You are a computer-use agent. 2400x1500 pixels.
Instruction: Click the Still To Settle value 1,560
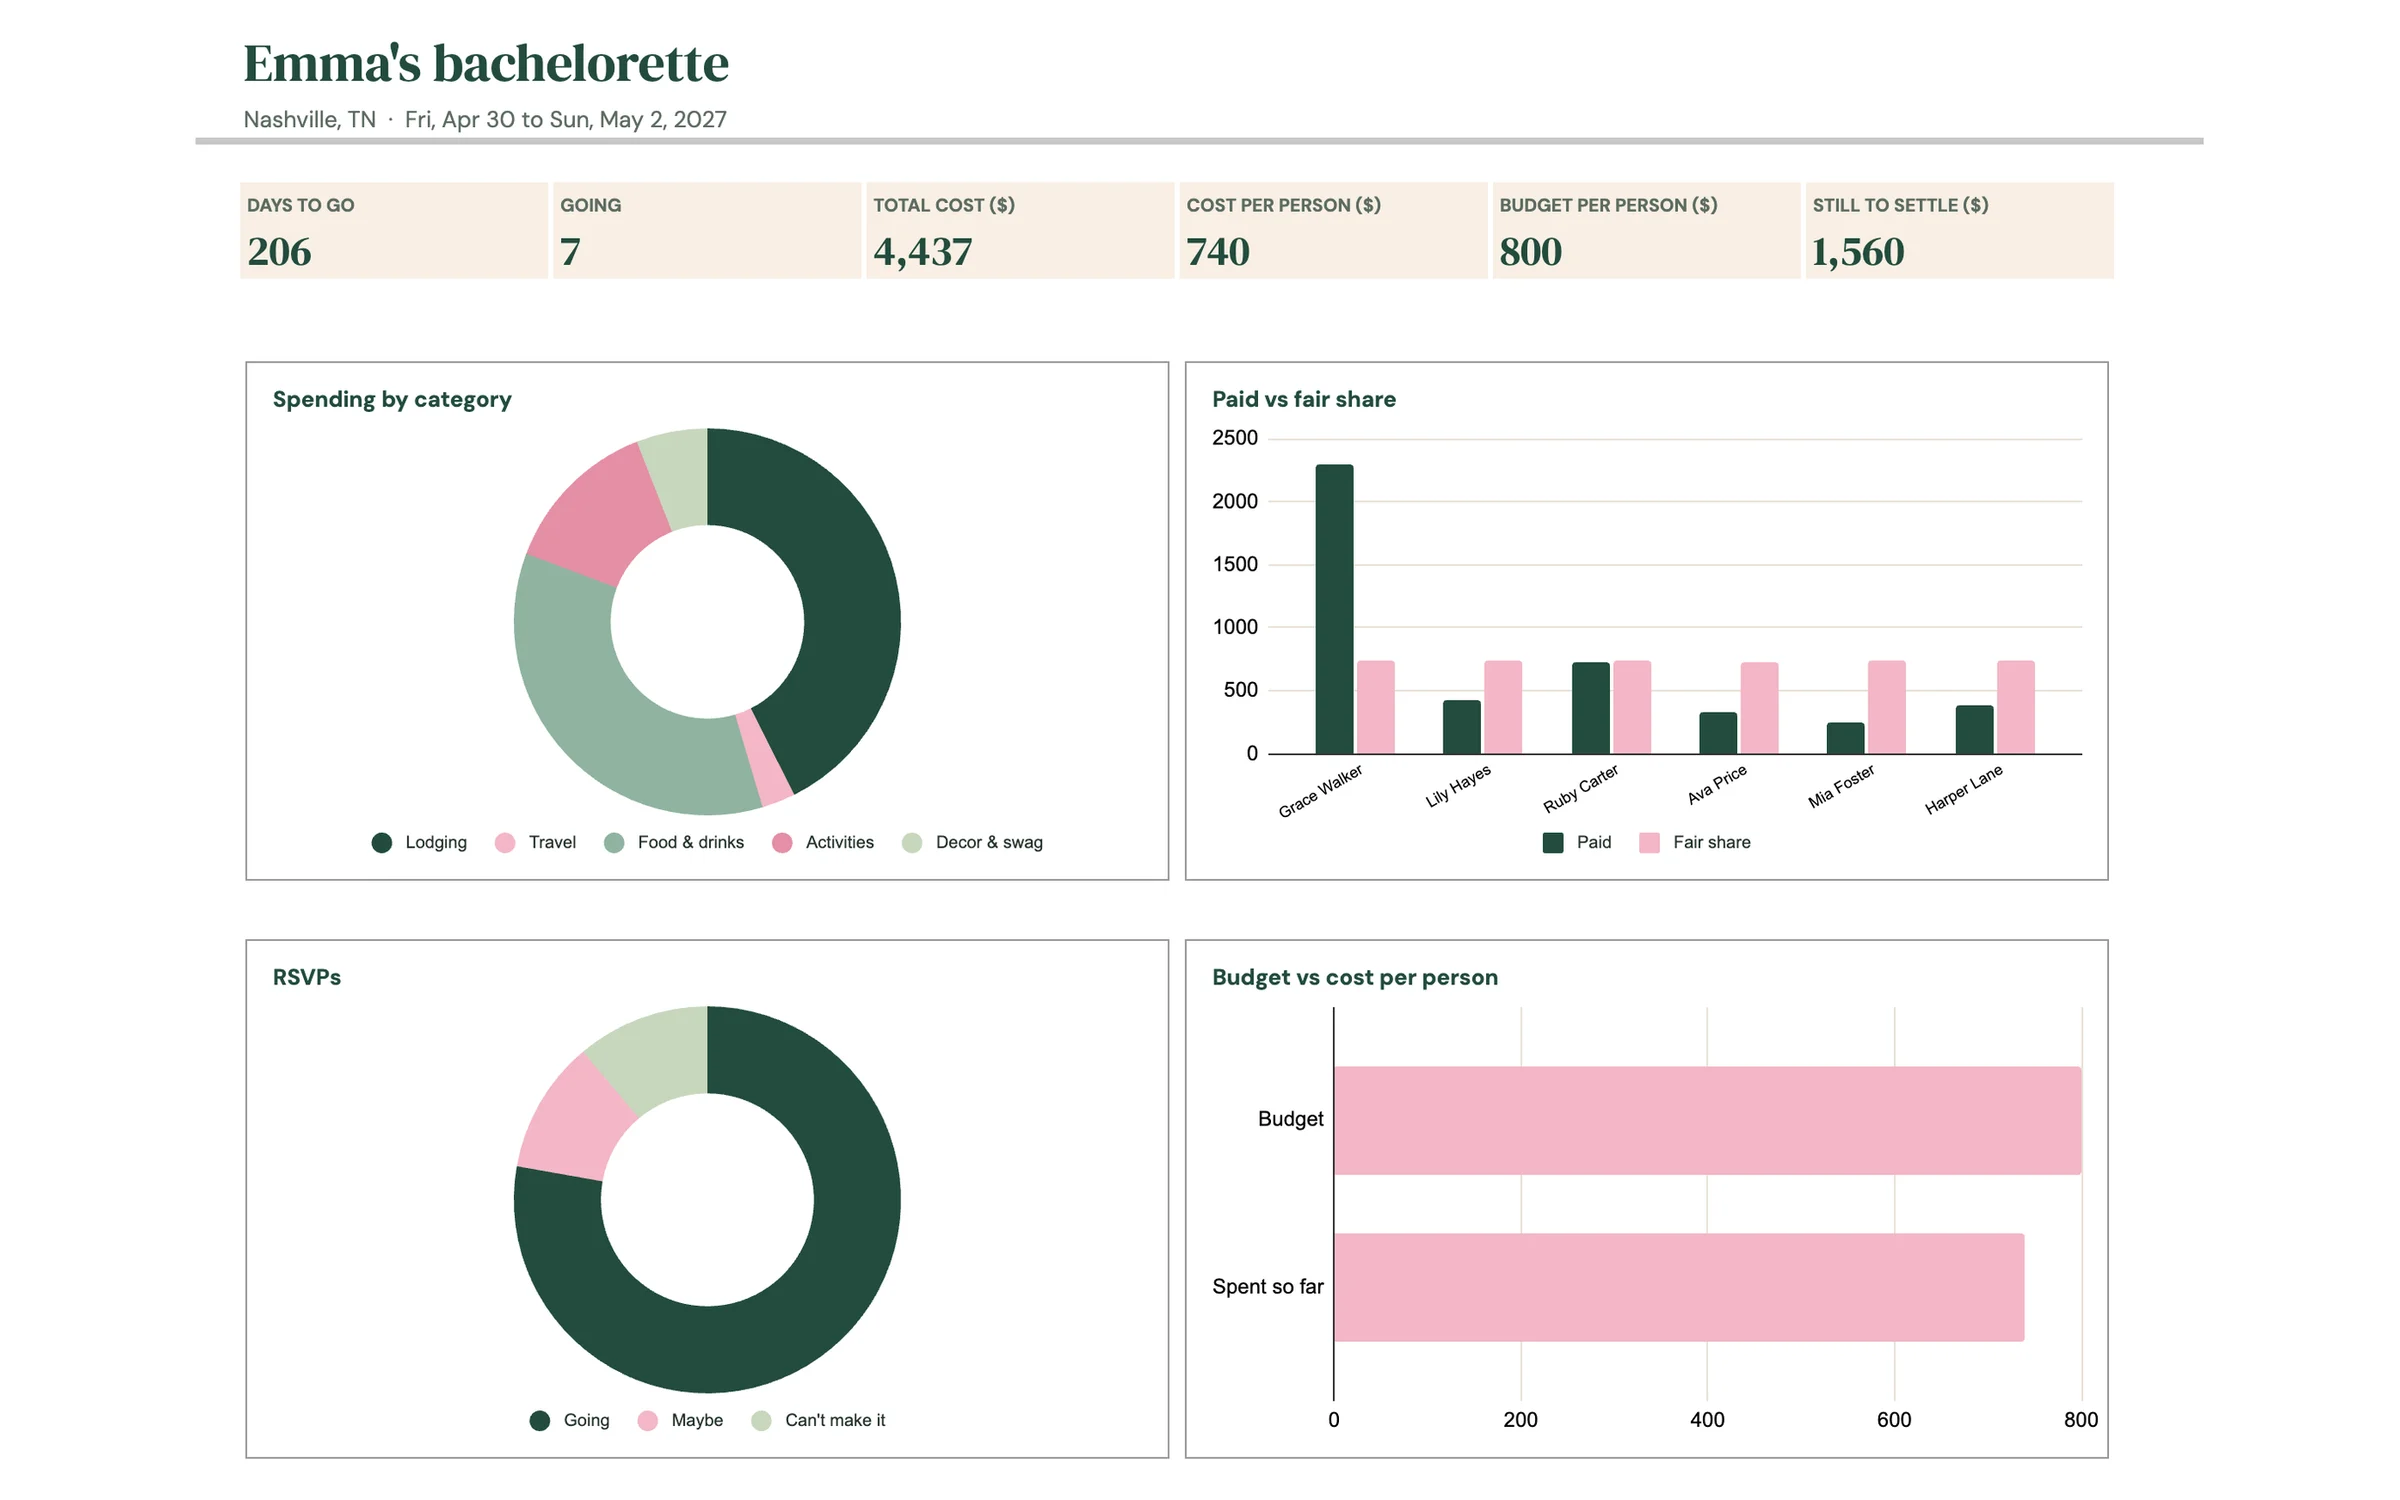click(1858, 252)
